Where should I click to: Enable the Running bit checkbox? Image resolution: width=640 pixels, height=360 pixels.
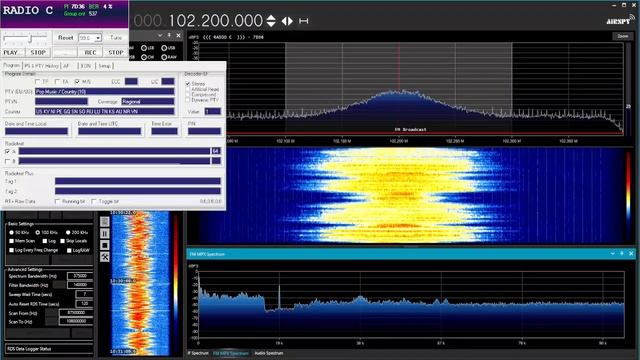(58, 201)
